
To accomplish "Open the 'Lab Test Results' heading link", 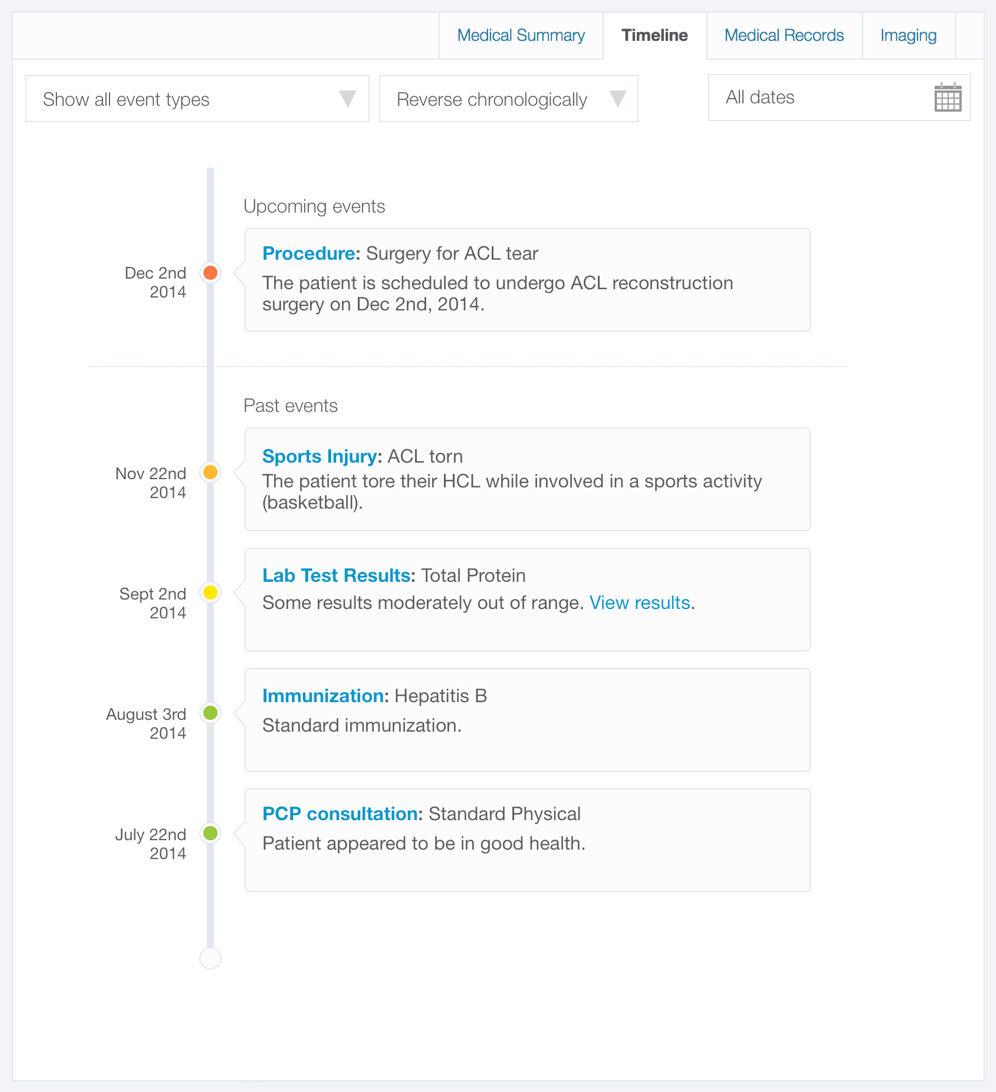I will pos(336,576).
